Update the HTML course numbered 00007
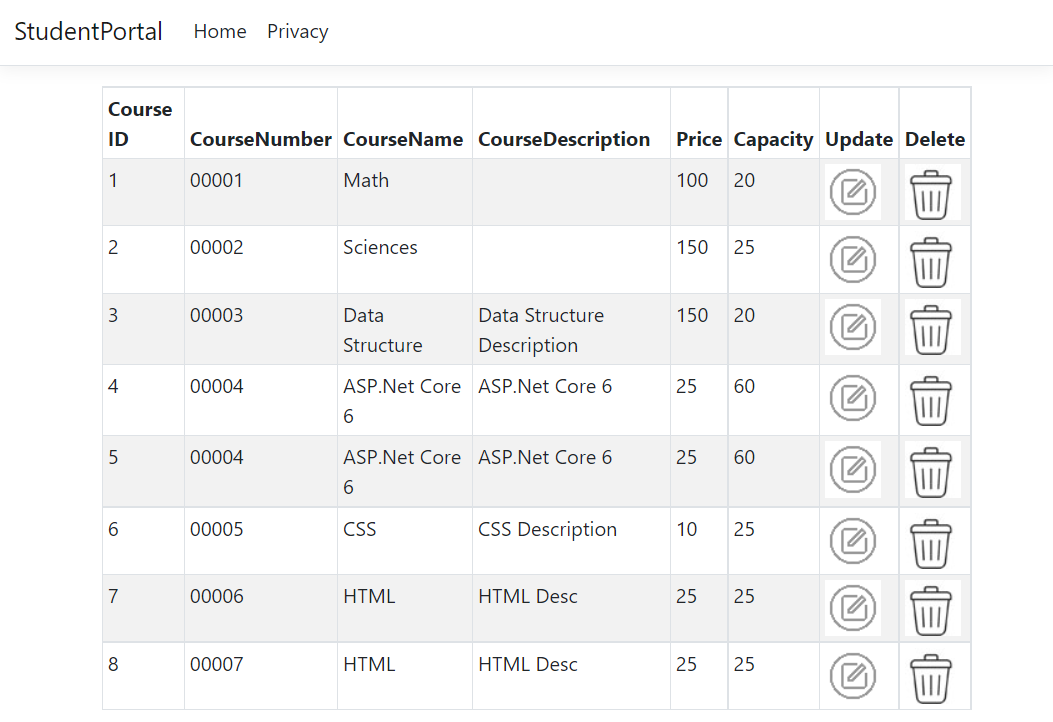Viewport: 1053px width, 722px height. (x=853, y=676)
